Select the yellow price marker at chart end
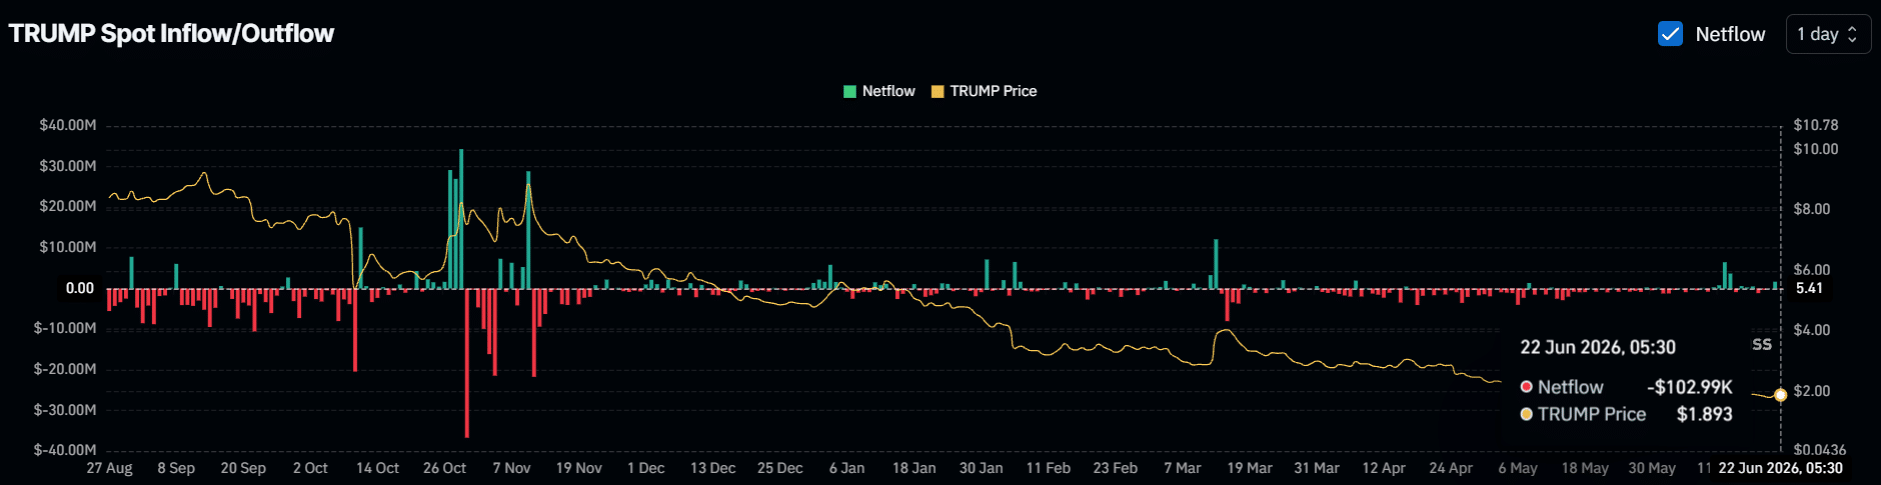Viewport: 1881px width, 485px height. [x=1780, y=395]
